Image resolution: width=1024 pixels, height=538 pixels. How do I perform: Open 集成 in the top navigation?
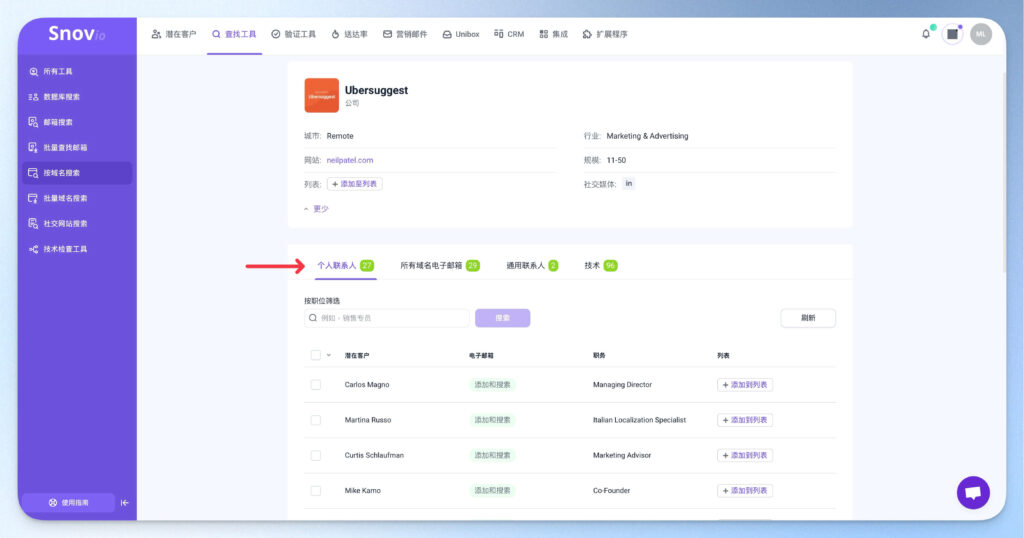[x=553, y=34]
